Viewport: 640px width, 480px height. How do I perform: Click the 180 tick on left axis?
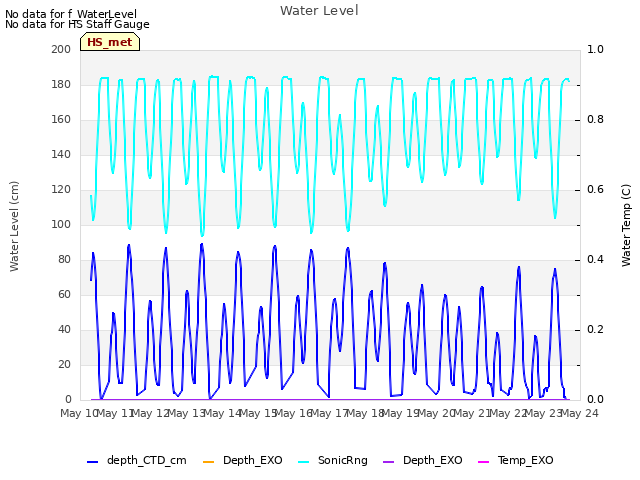pos(61,84)
